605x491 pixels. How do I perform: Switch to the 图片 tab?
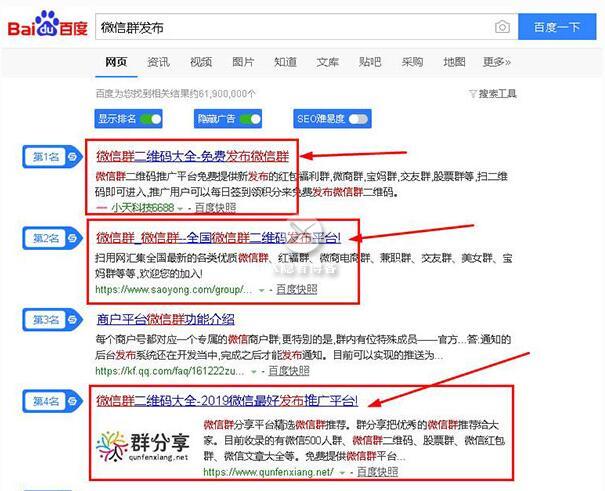pyautogui.click(x=243, y=62)
